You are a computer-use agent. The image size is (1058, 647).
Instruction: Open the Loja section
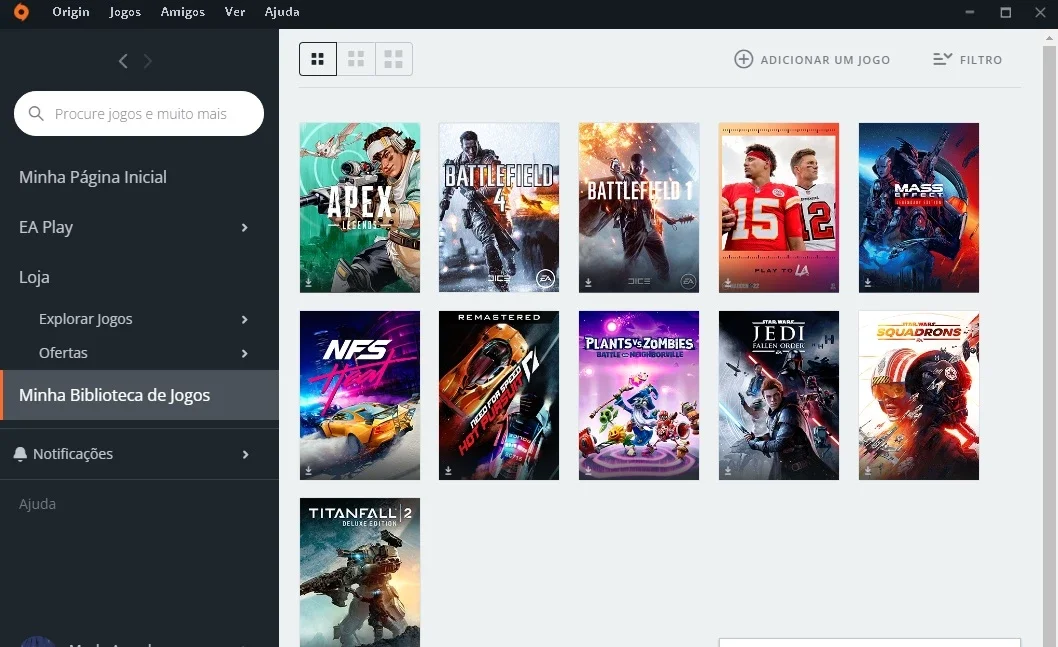pos(34,277)
